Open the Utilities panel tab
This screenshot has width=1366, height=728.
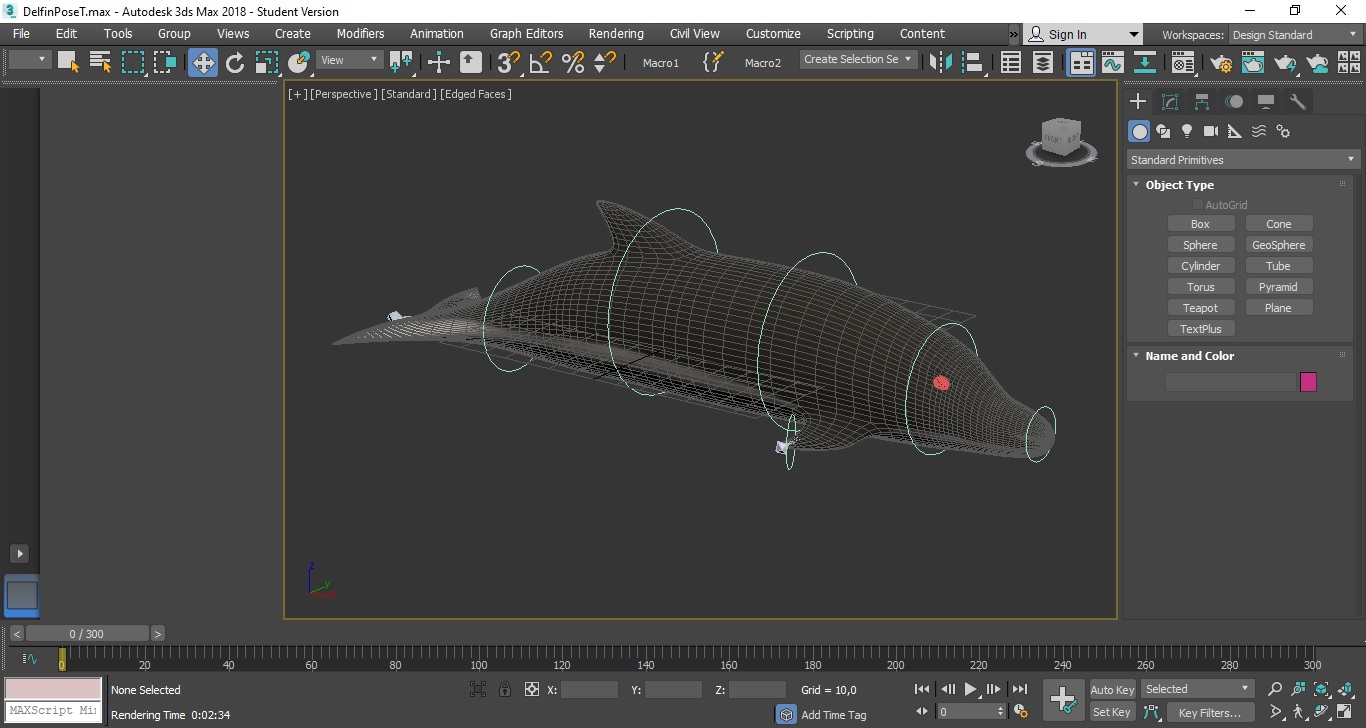(x=1298, y=102)
